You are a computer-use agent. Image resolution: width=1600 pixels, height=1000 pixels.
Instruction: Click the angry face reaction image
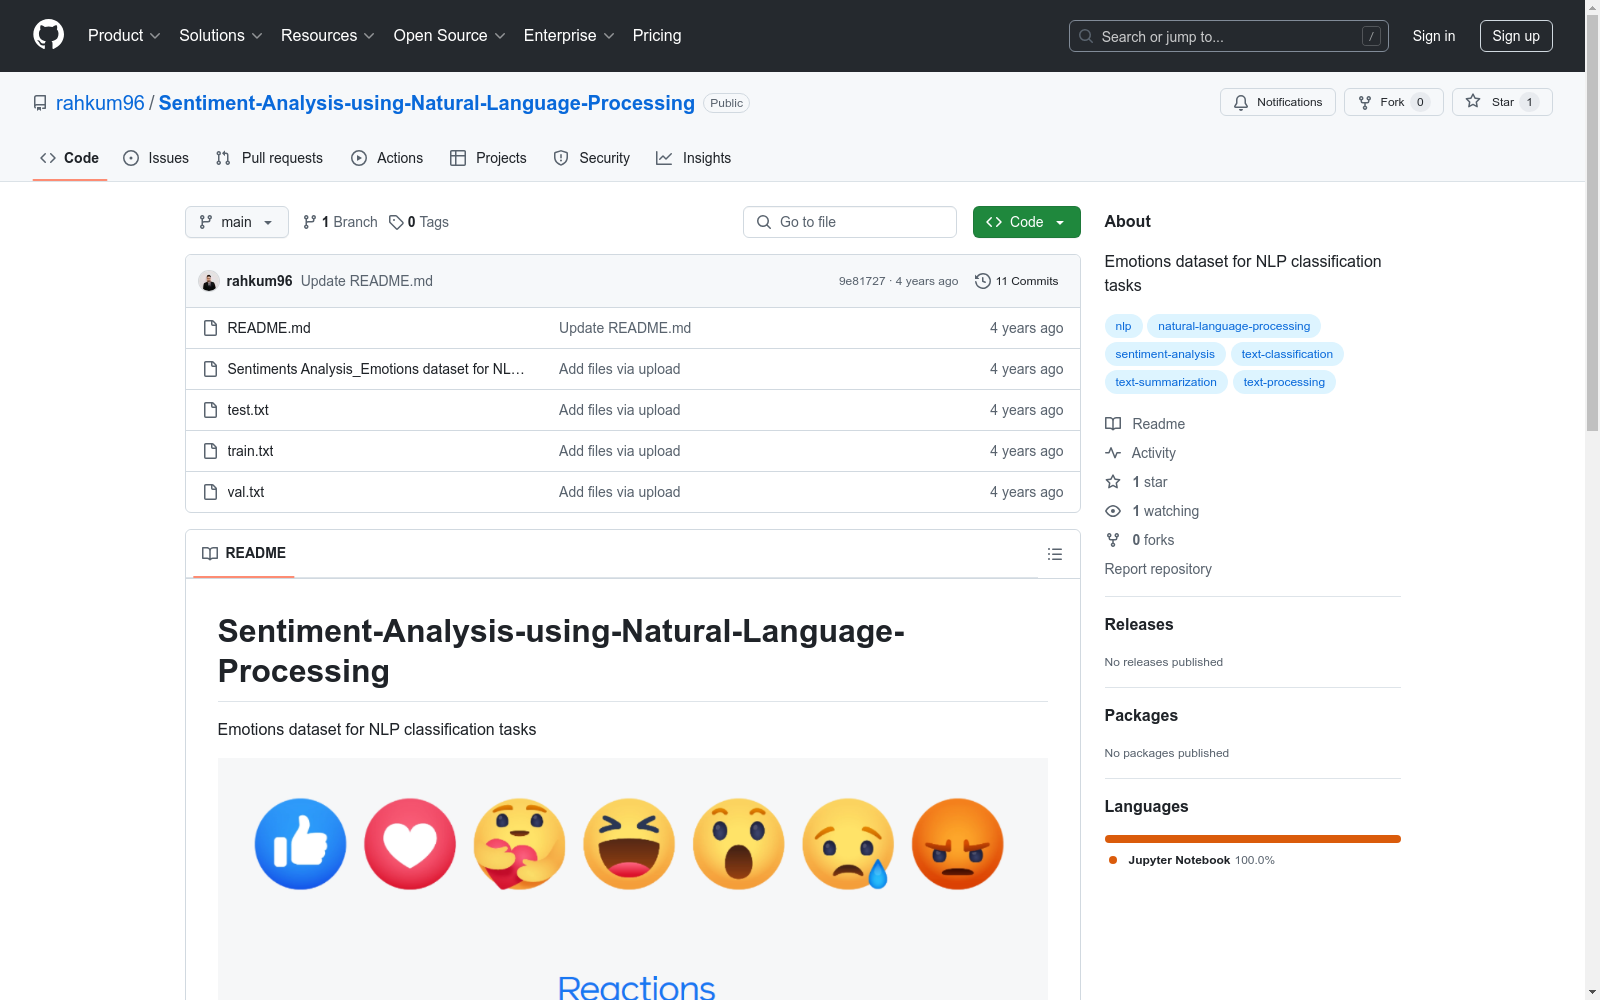(x=957, y=844)
